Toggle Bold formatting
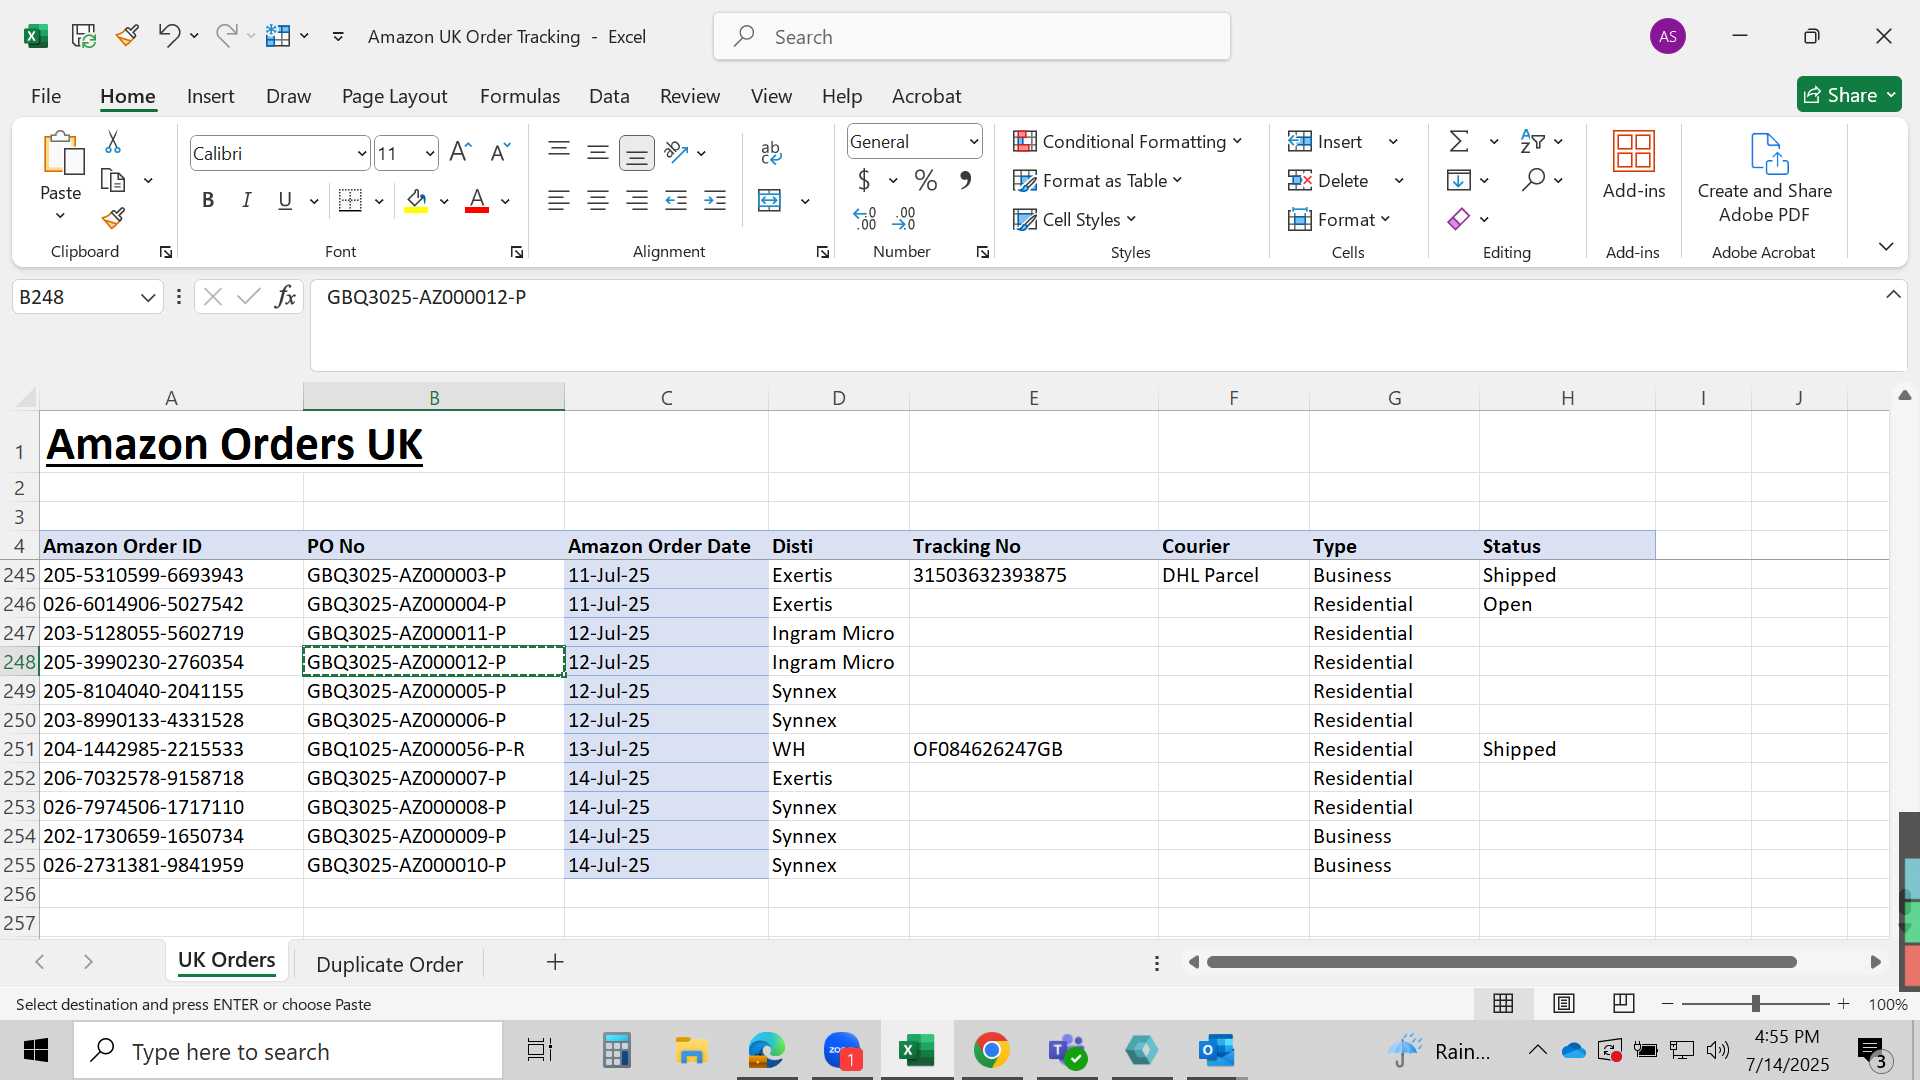 point(208,200)
